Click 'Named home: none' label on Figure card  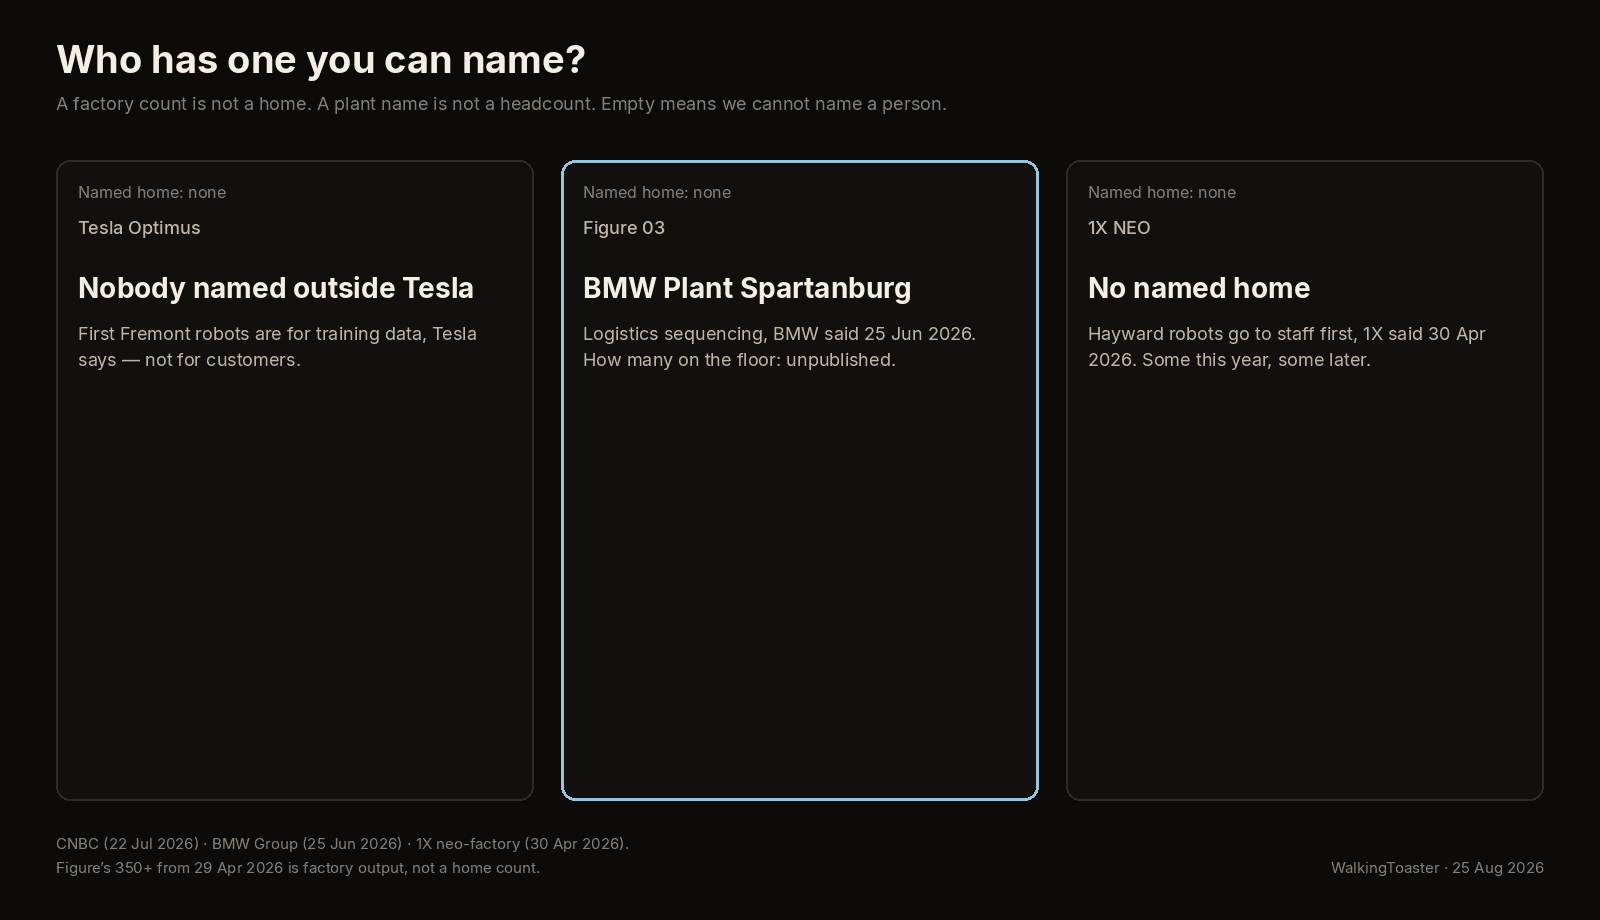pyautogui.click(x=657, y=192)
